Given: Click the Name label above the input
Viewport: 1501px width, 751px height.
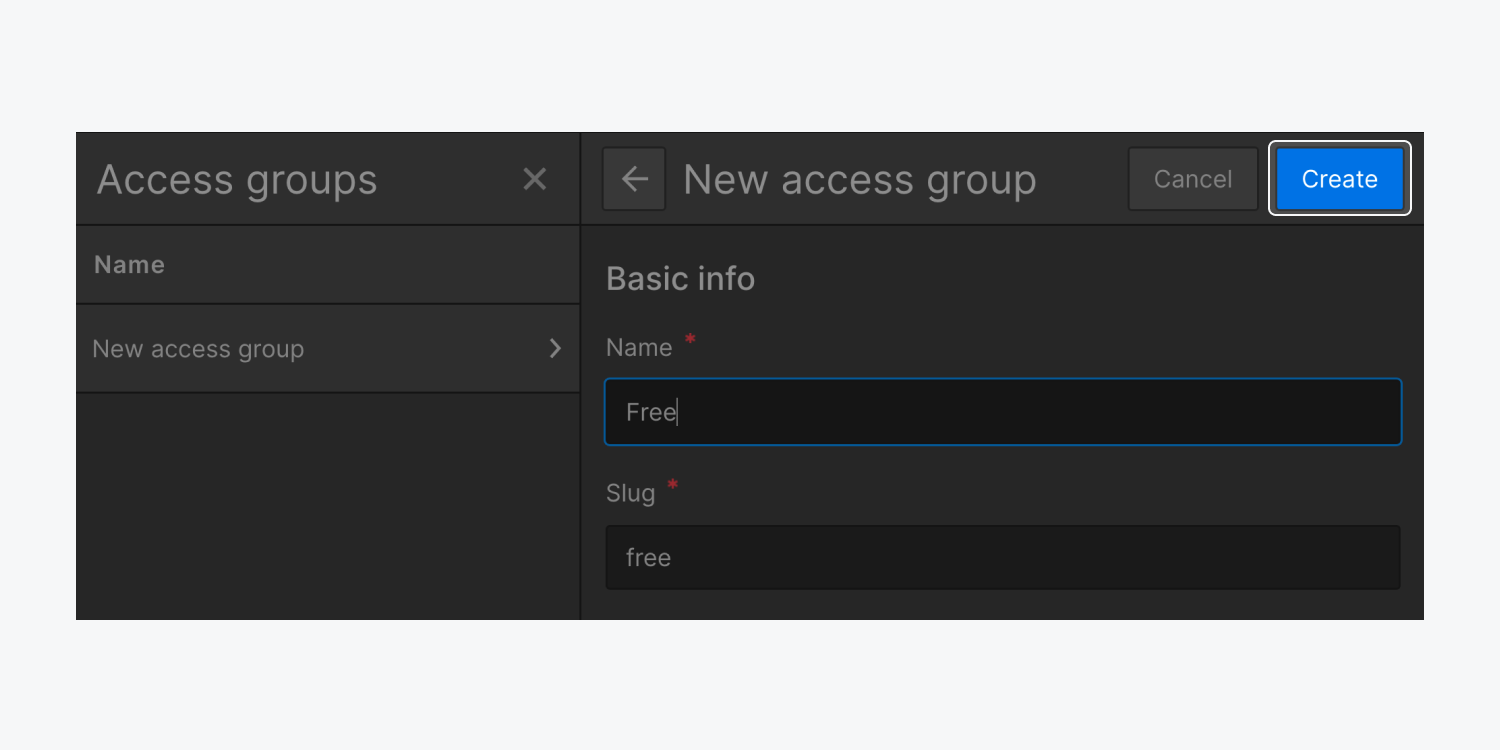Looking at the screenshot, I should (639, 348).
